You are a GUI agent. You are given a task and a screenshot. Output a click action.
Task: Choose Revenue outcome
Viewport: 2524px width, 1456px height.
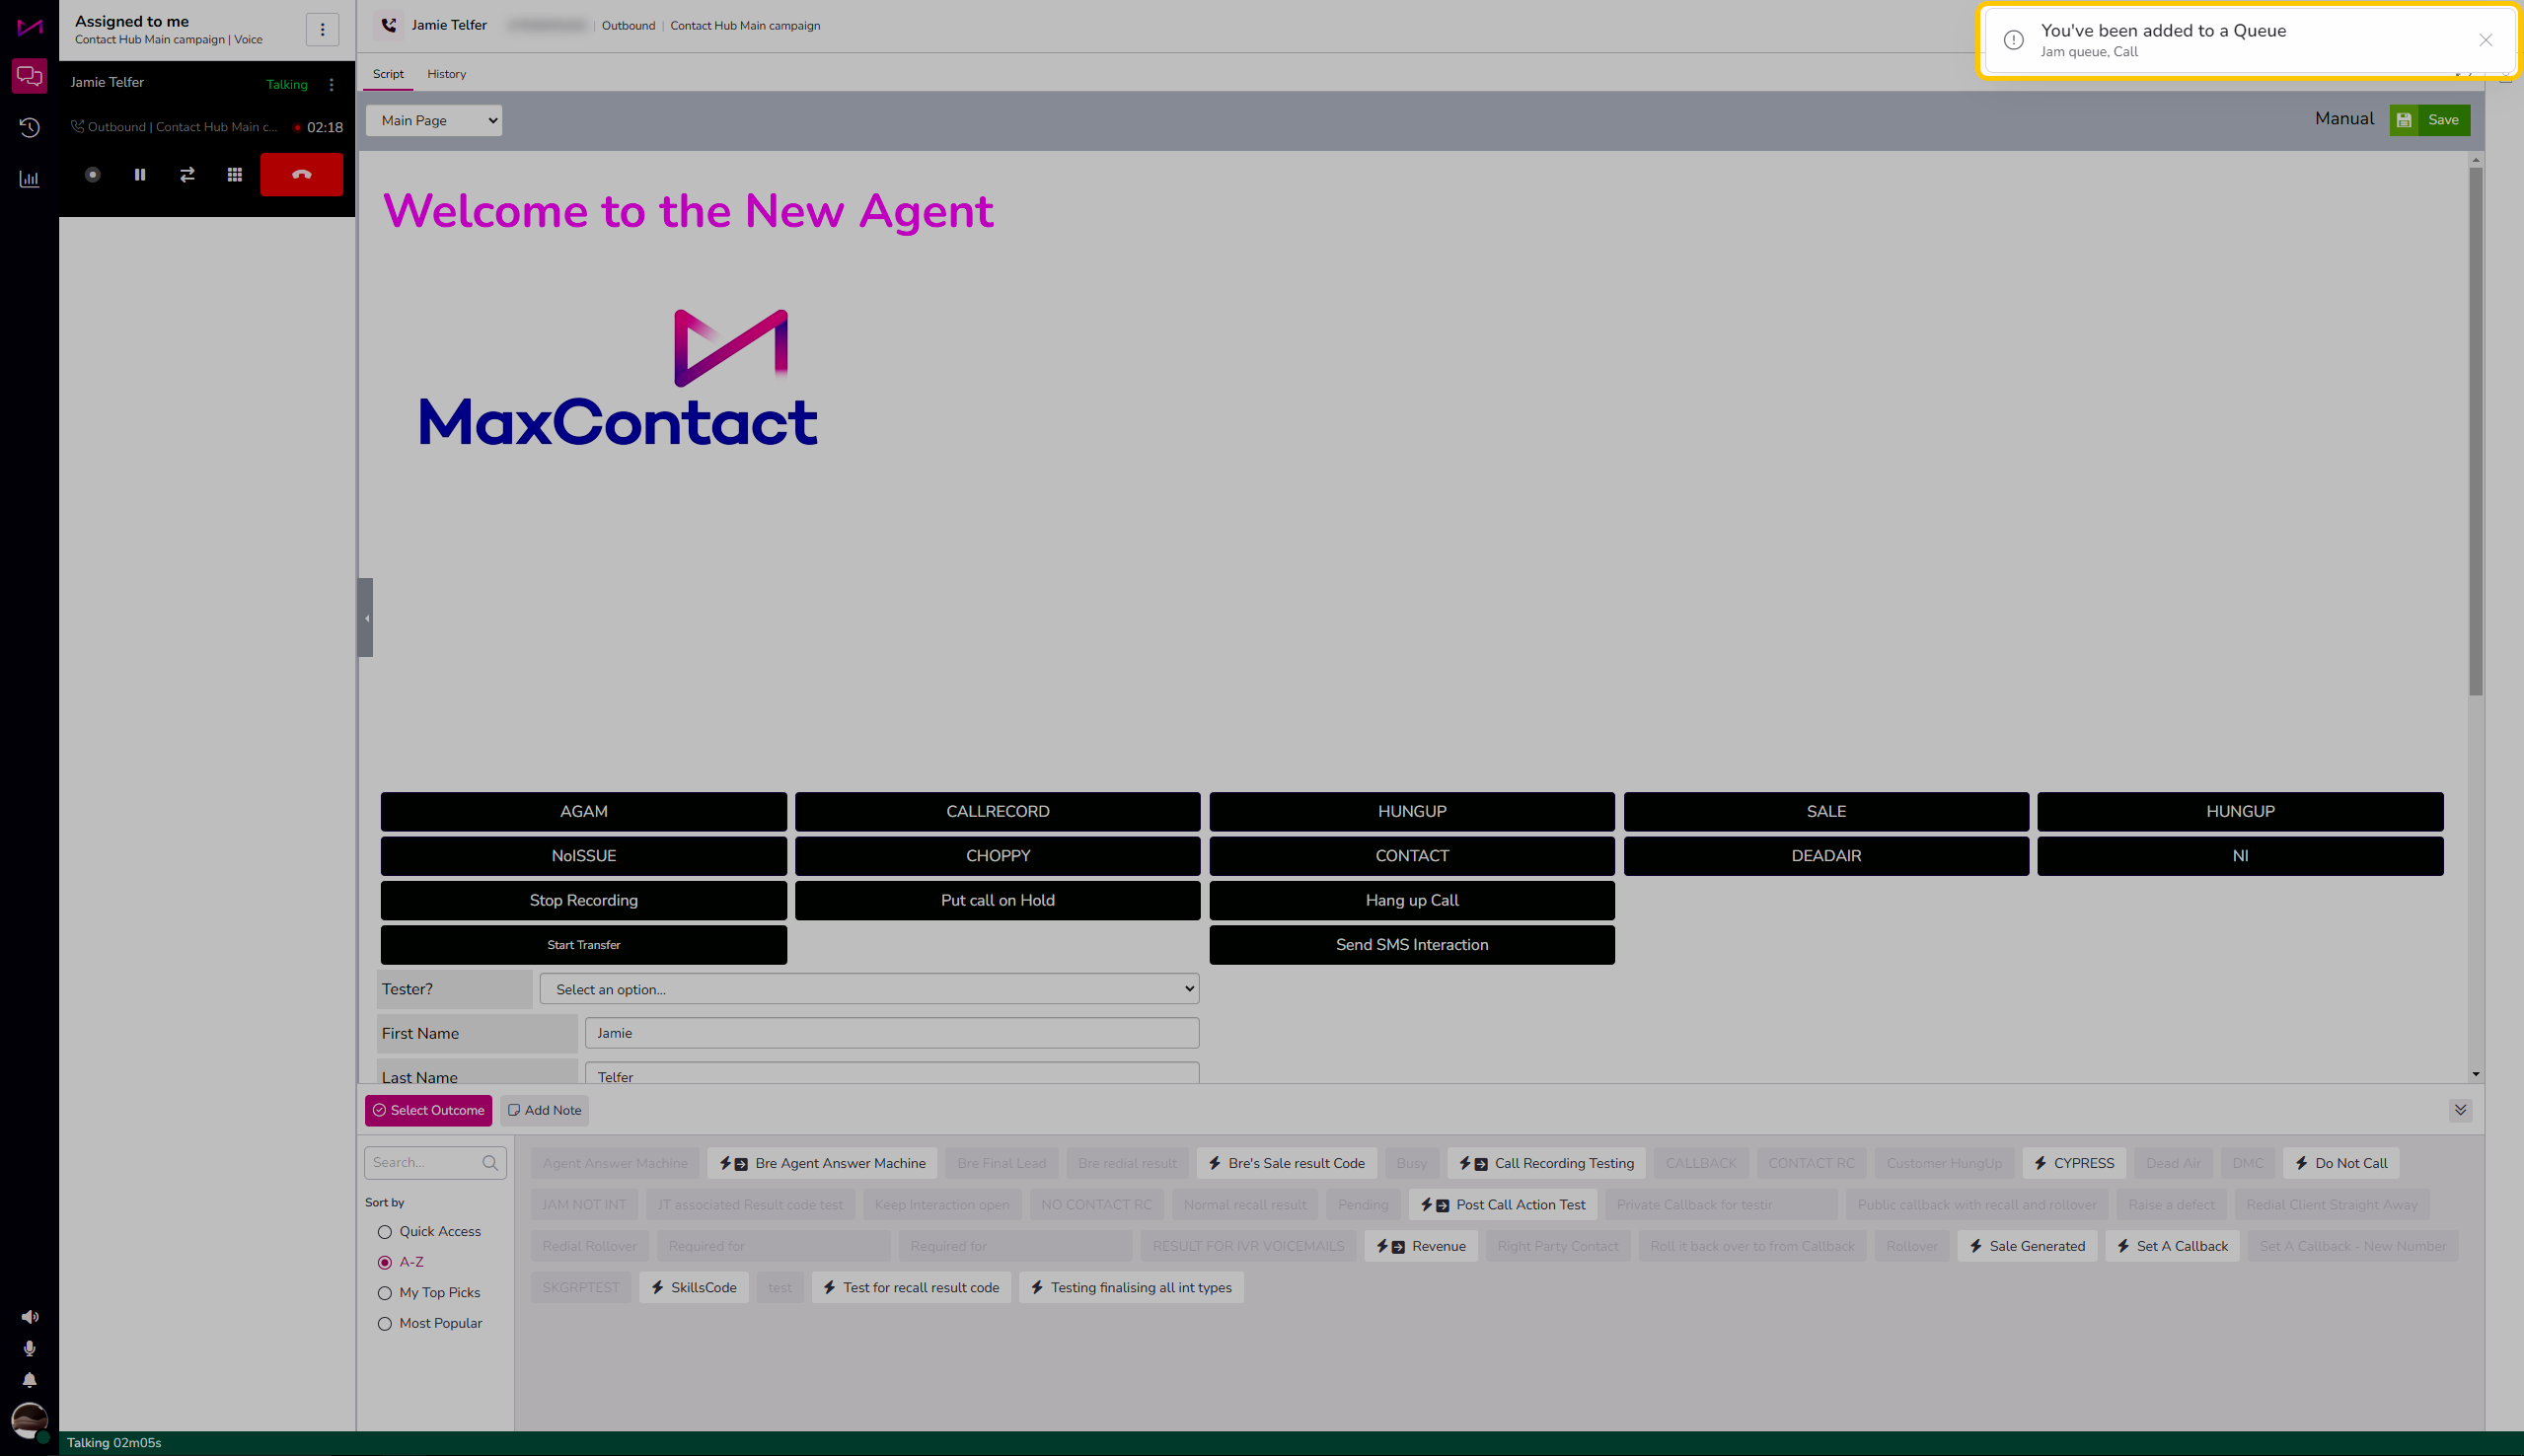pos(1421,1247)
